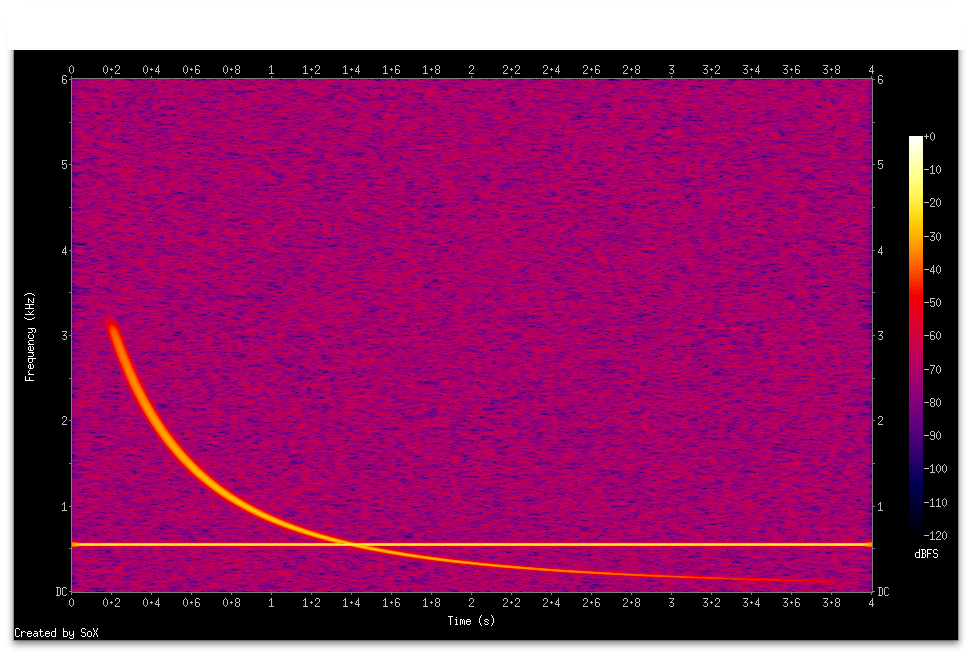Click the 2 label on the bottom time axis
Screen dimensions: 972x657
470,604
